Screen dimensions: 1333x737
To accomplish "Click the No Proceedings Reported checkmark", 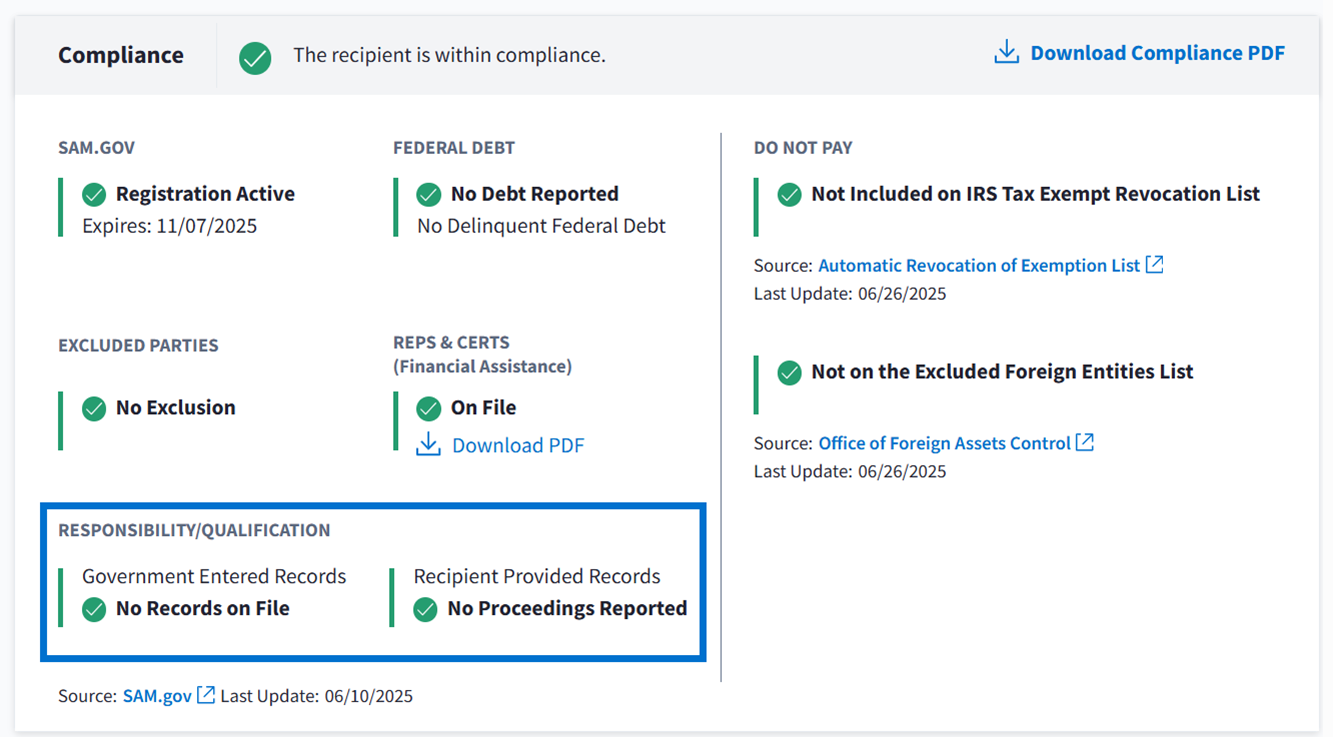I will click(x=426, y=609).
